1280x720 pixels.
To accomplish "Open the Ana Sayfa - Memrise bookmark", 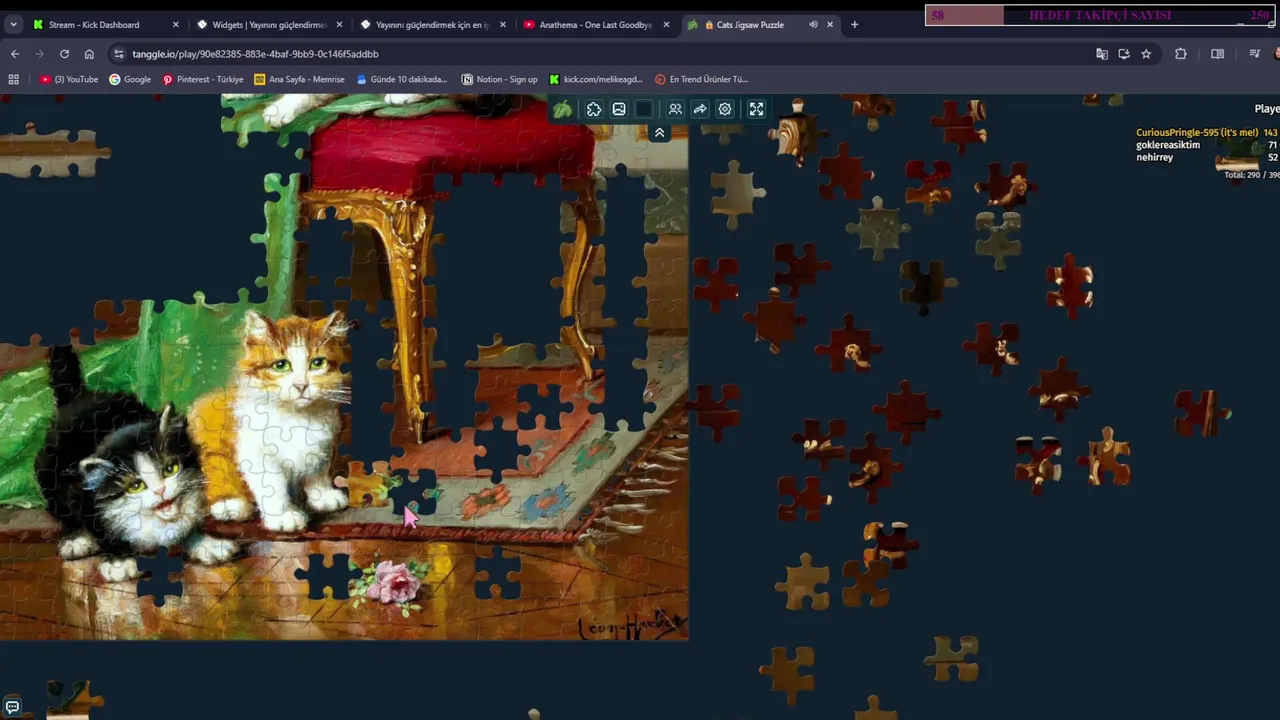I will coord(299,79).
